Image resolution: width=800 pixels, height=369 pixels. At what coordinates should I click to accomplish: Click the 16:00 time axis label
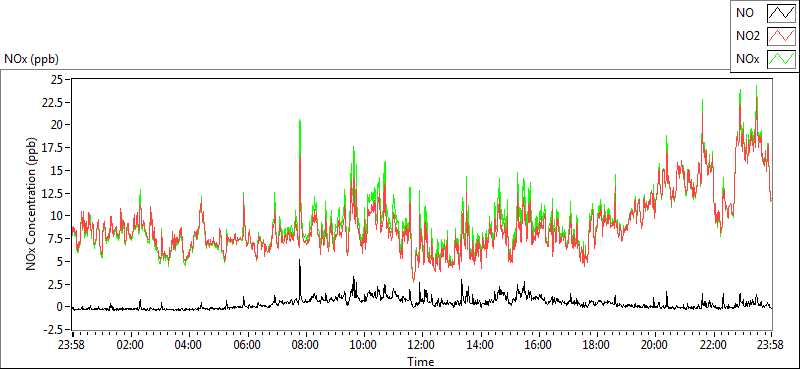click(x=538, y=344)
